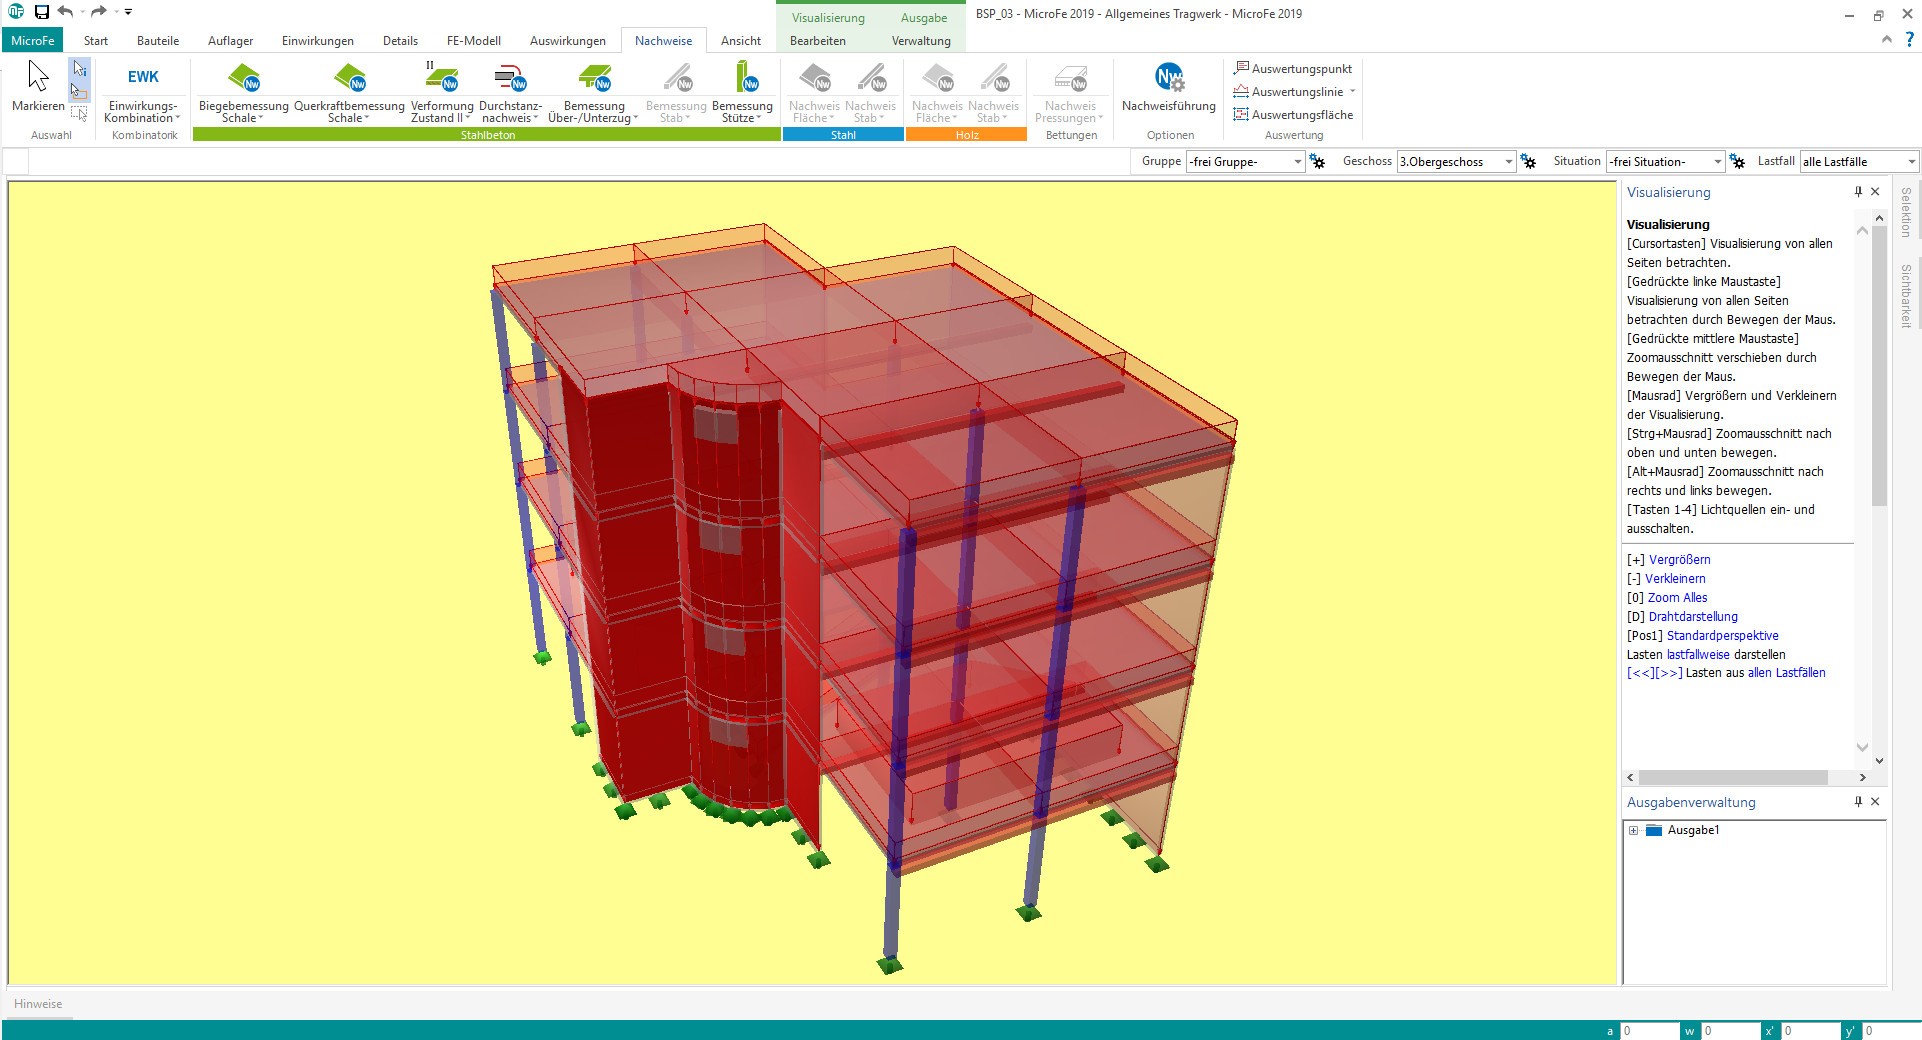Open the Selektion side tab
This screenshot has width=1922, height=1040.
[x=1906, y=212]
